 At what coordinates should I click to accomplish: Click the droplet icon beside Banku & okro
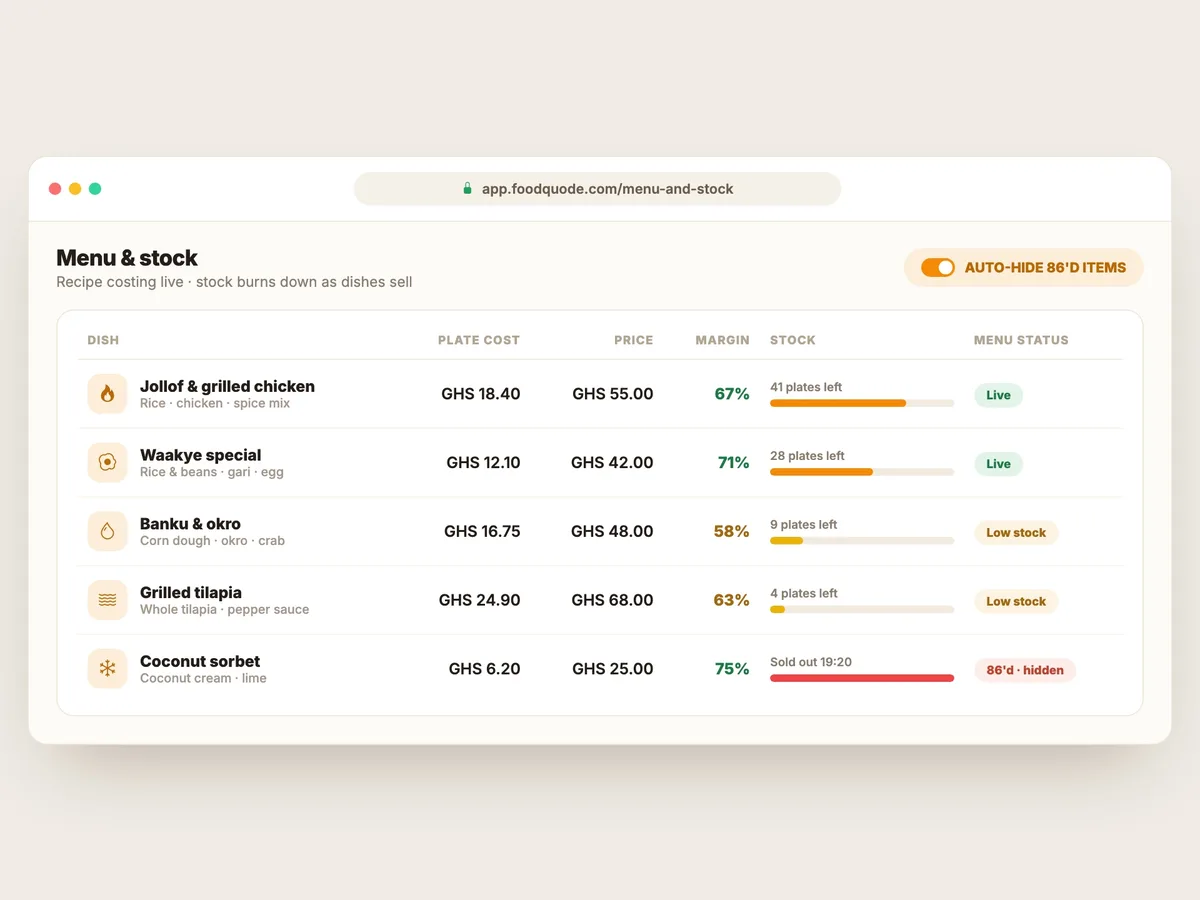107,532
